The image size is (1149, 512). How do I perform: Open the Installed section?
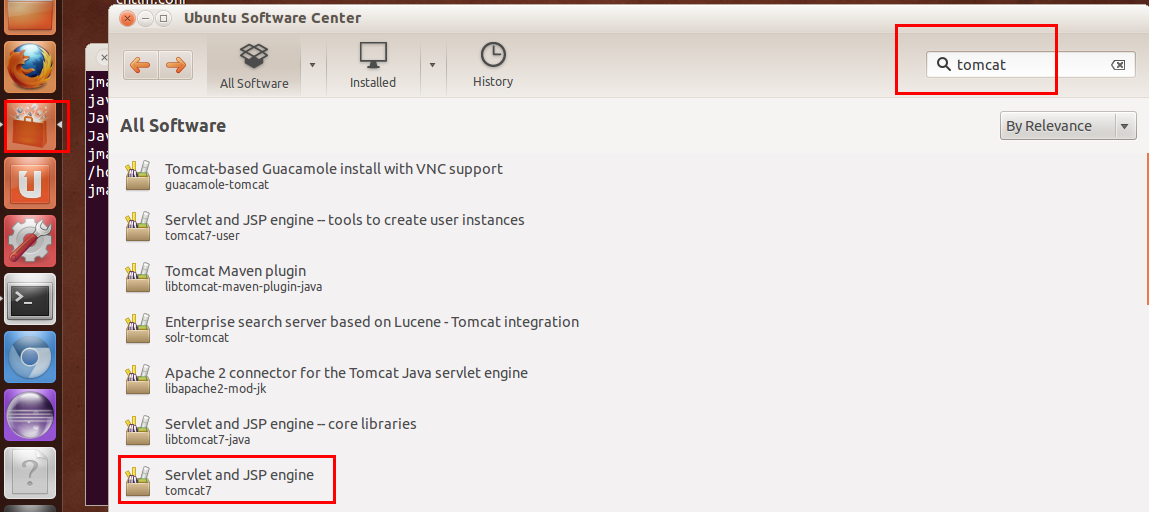[372, 66]
